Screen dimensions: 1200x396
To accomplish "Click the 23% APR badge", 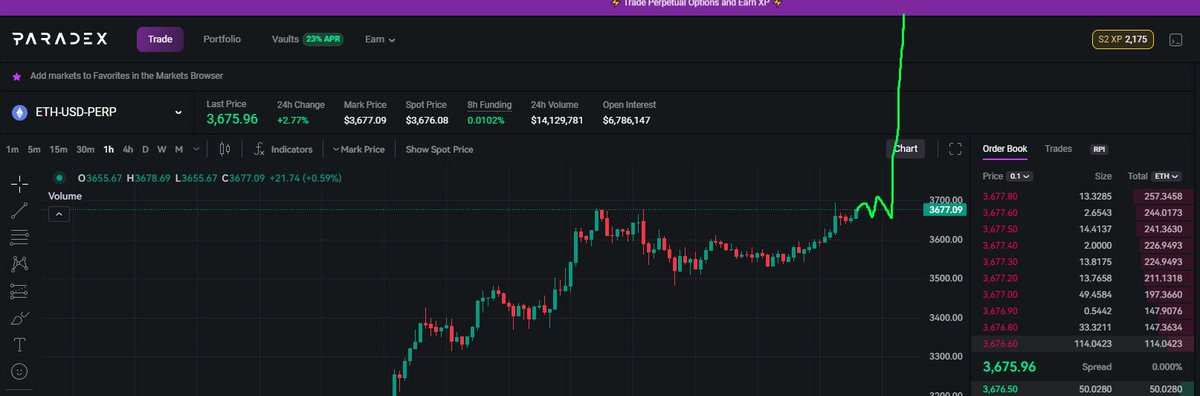I will tap(324, 40).
